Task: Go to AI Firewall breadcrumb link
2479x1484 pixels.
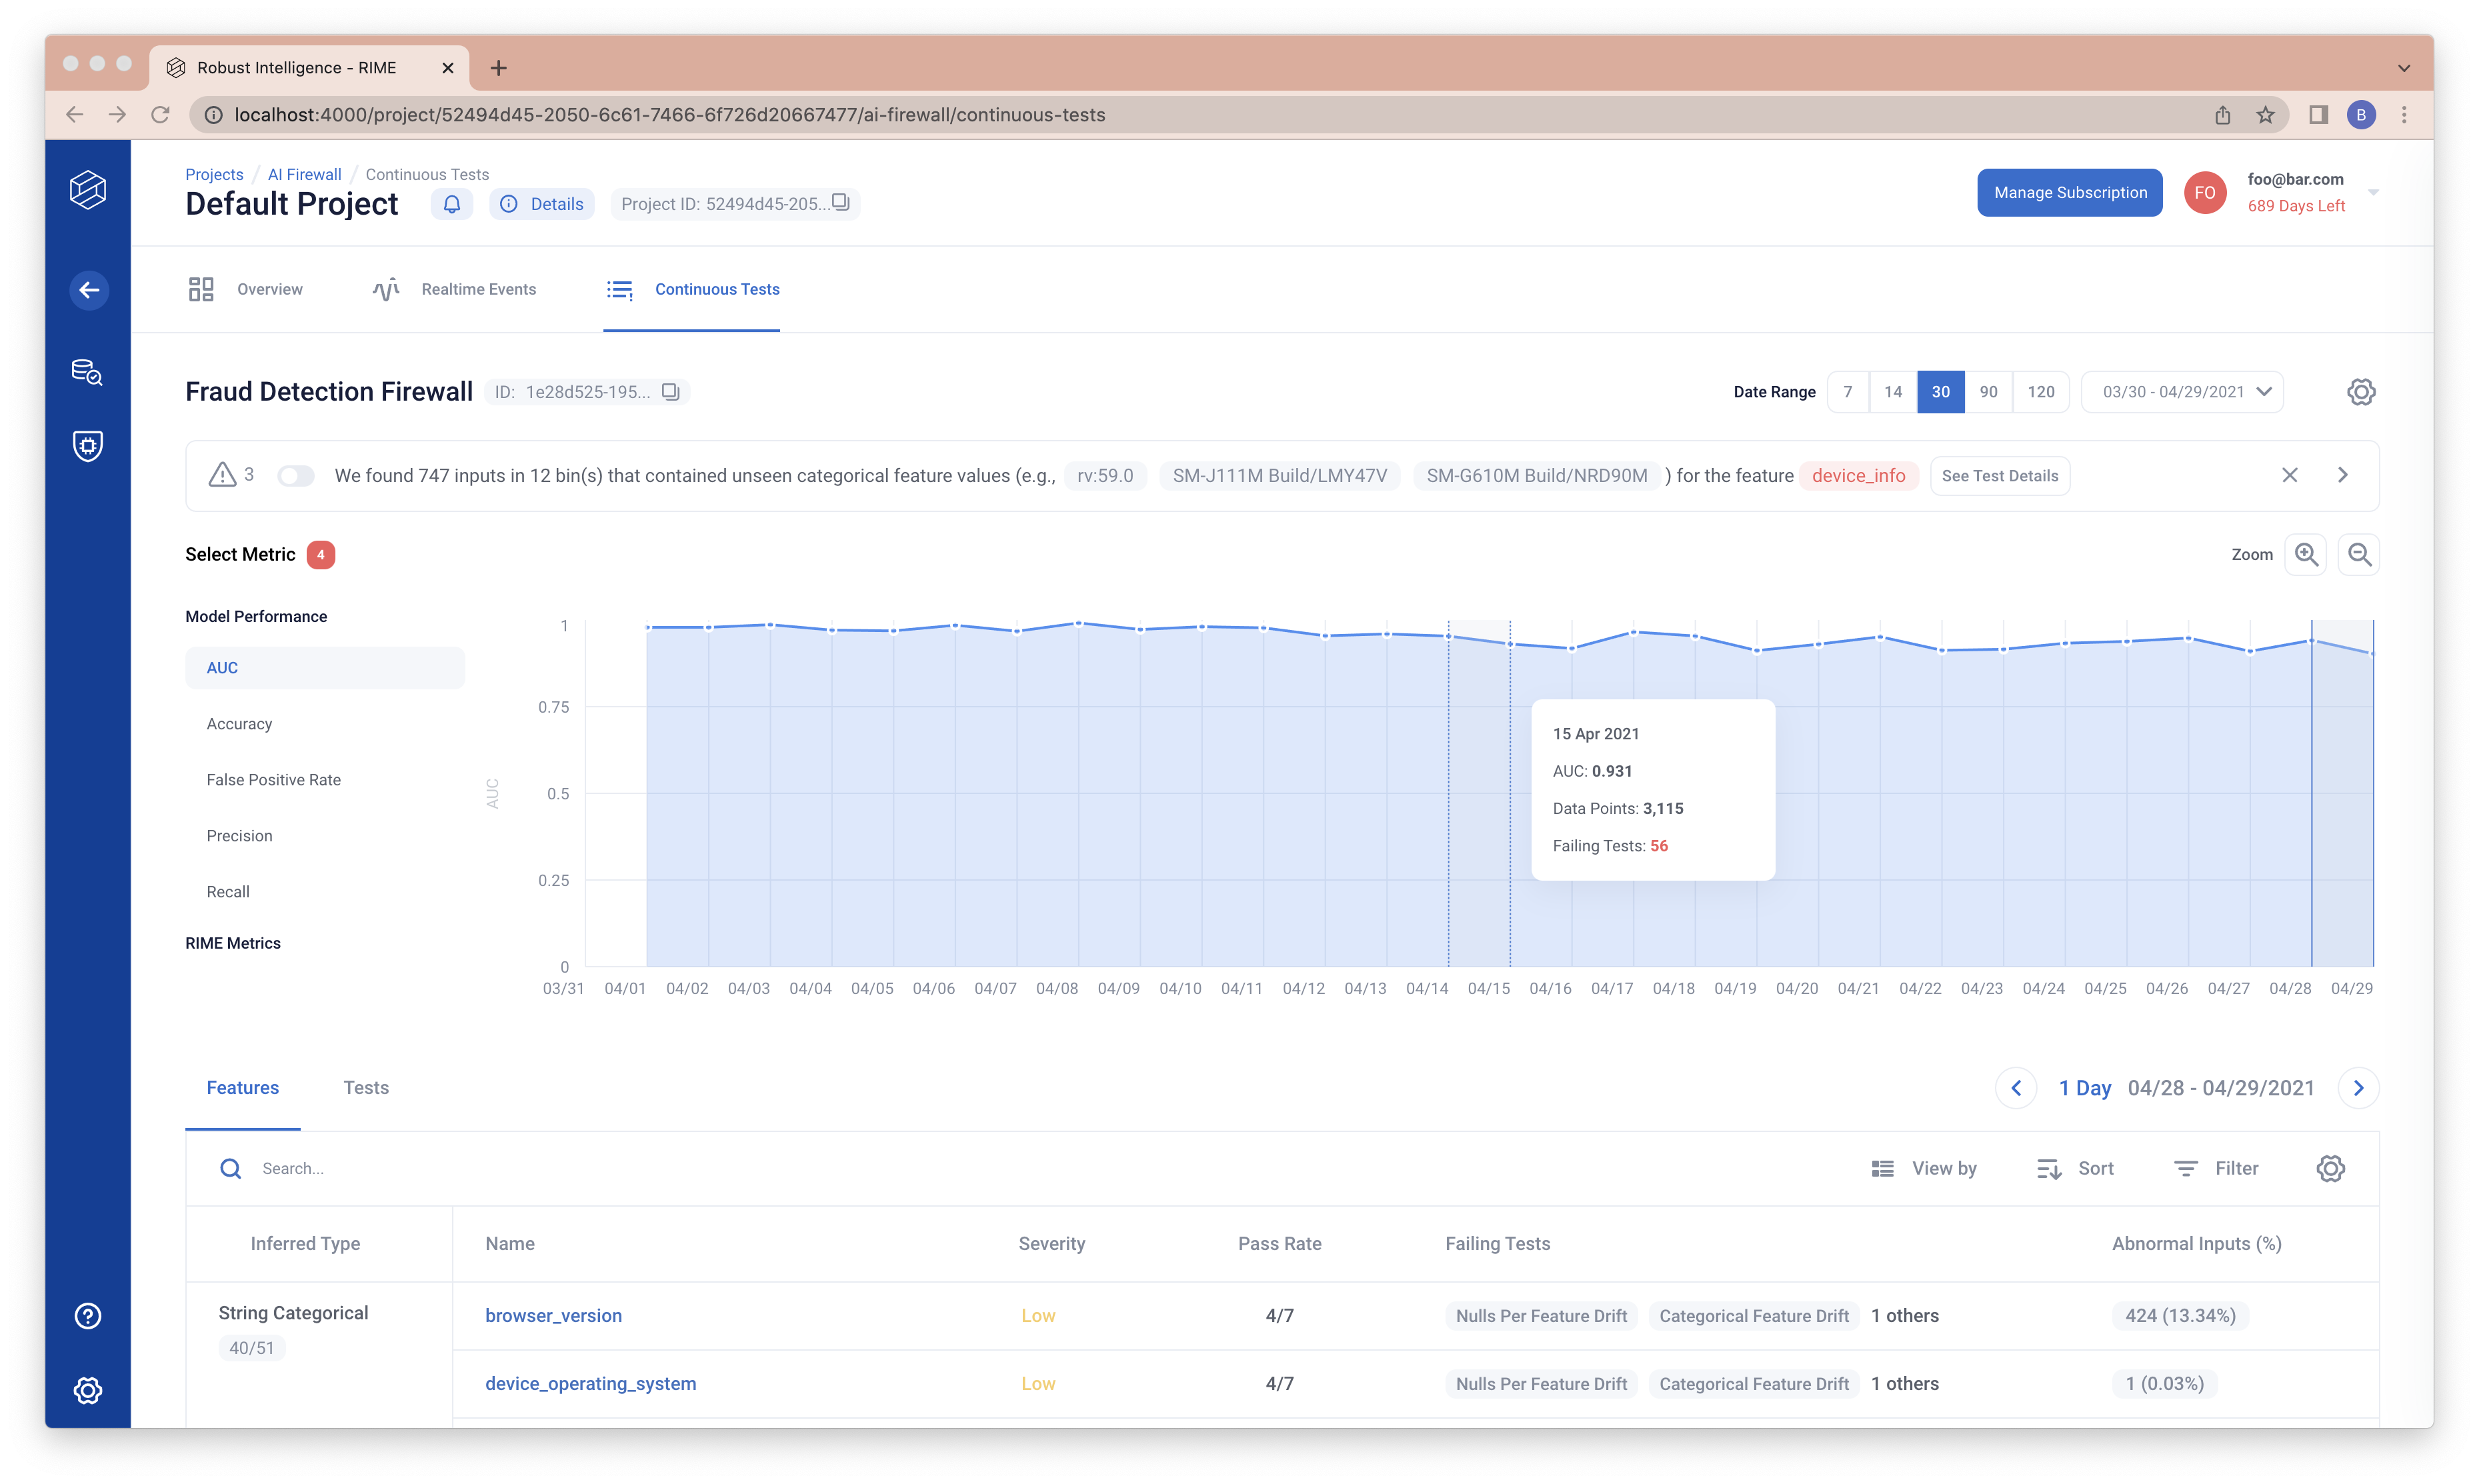Action: click(x=304, y=174)
